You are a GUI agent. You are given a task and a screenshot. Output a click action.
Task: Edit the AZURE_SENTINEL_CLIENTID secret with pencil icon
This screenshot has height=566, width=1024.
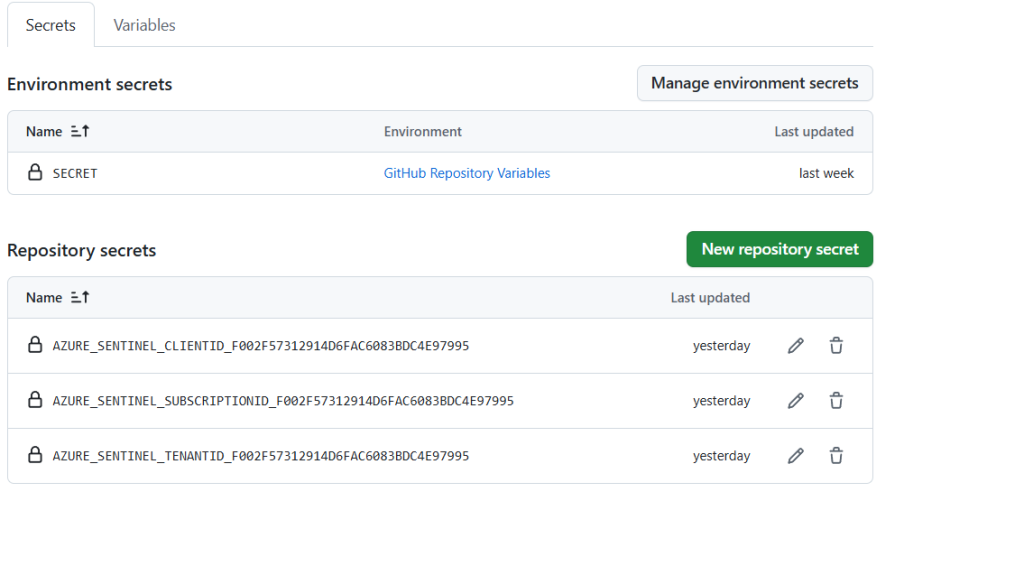795,346
